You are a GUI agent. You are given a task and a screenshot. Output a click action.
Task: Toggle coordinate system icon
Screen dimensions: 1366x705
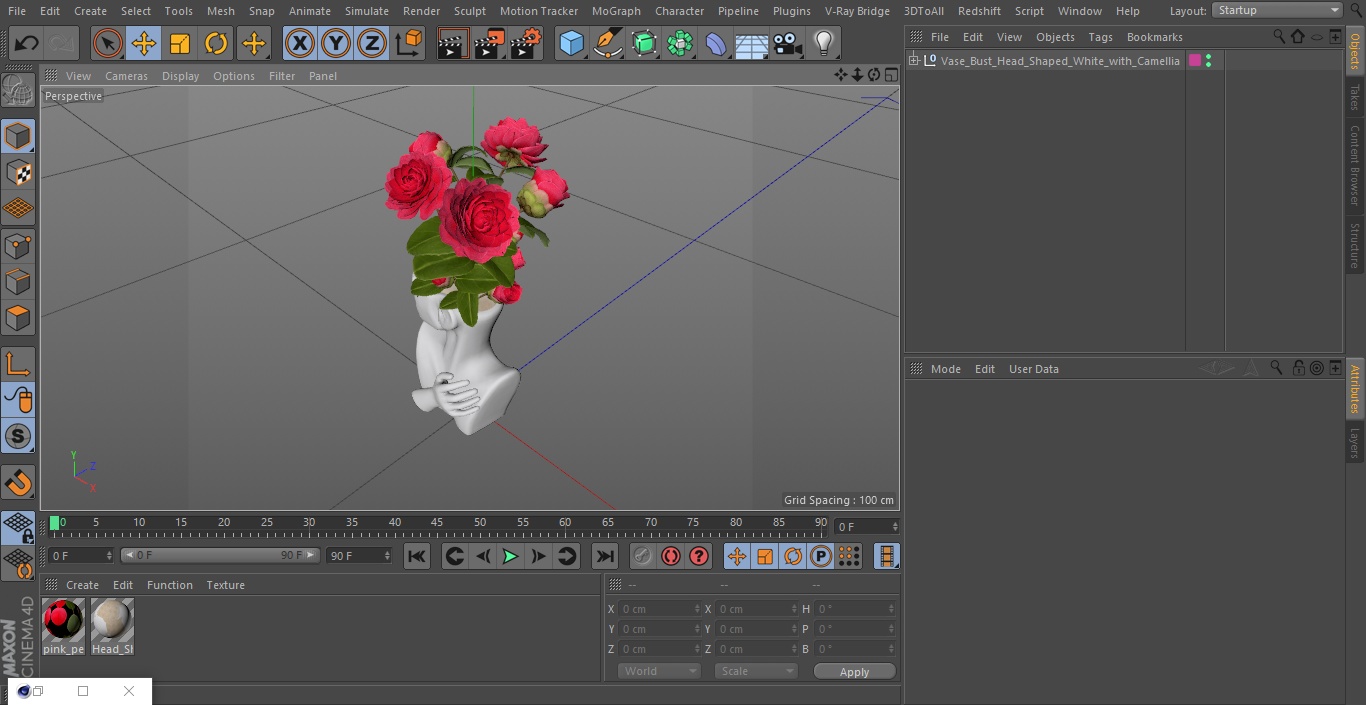pyautogui.click(x=409, y=44)
